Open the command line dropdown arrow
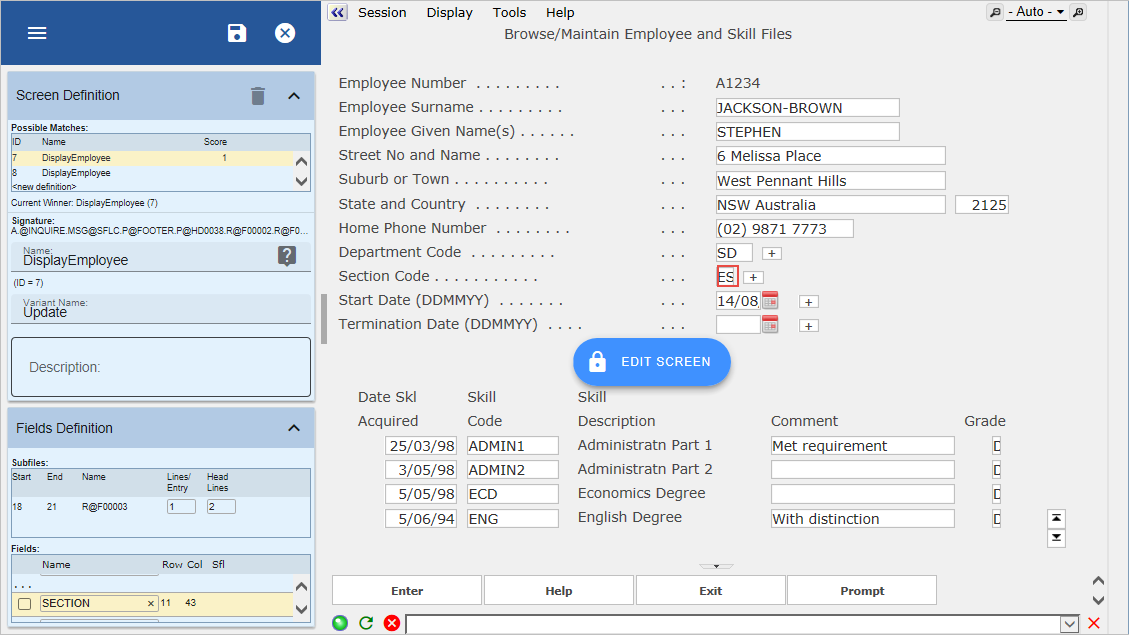Image resolution: width=1129 pixels, height=635 pixels. pyautogui.click(x=1069, y=624)
